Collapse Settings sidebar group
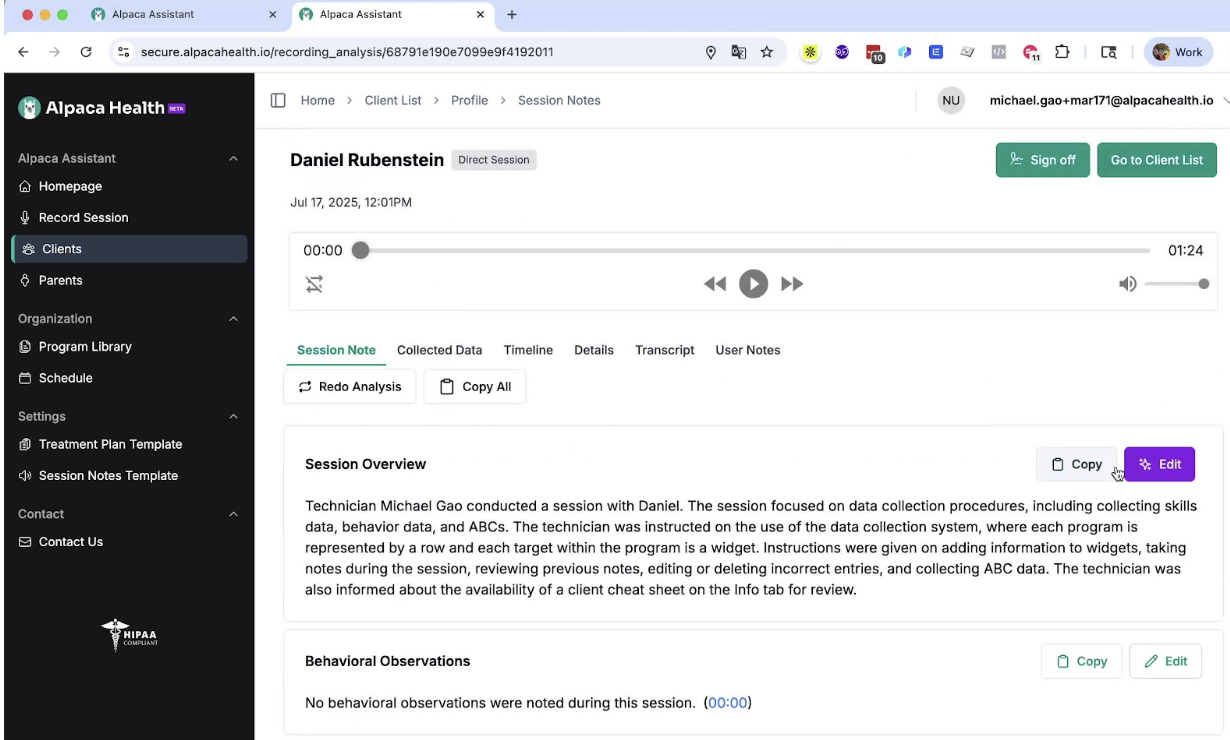 click(233, 416)
